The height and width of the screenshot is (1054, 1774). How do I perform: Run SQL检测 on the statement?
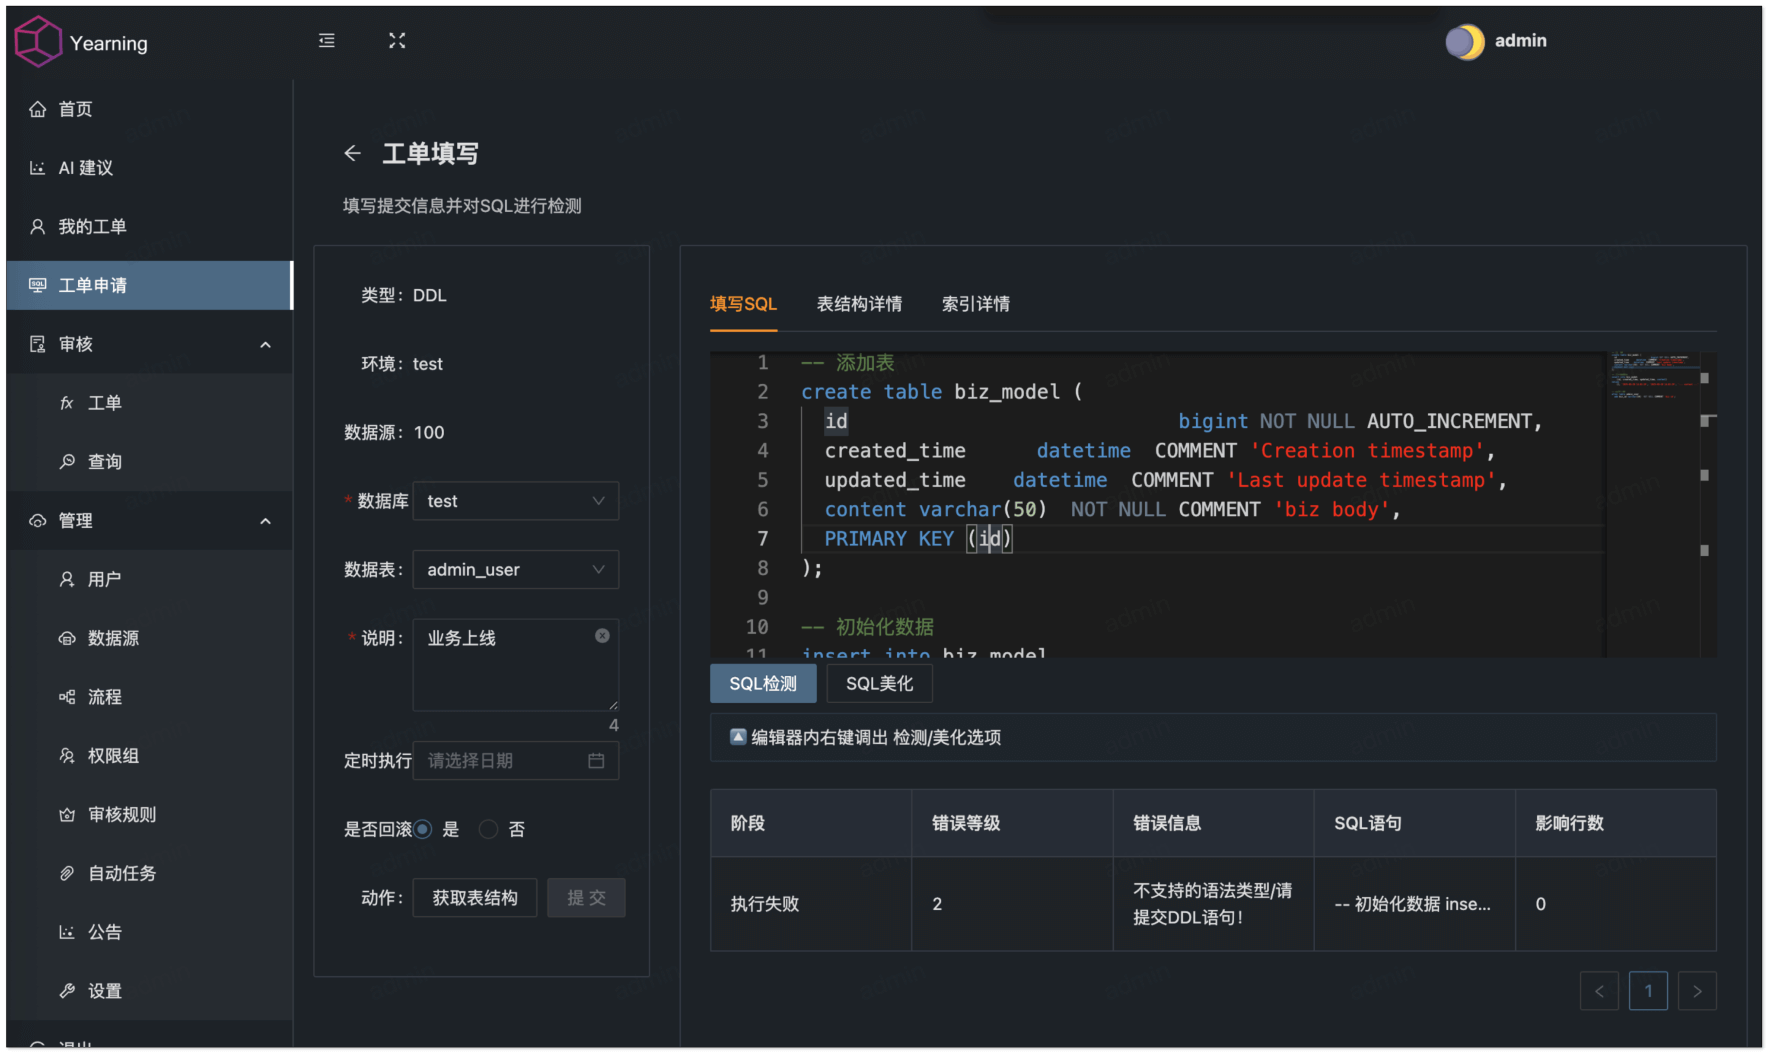(762, 683)
